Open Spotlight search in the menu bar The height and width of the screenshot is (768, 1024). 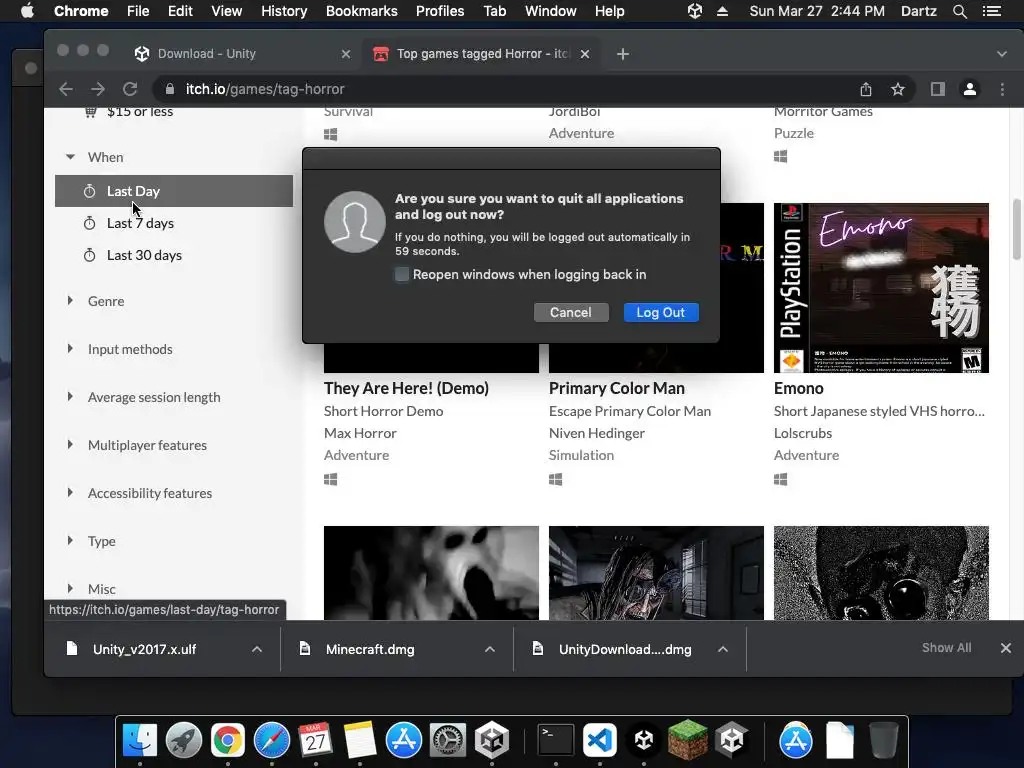point(959,11)
